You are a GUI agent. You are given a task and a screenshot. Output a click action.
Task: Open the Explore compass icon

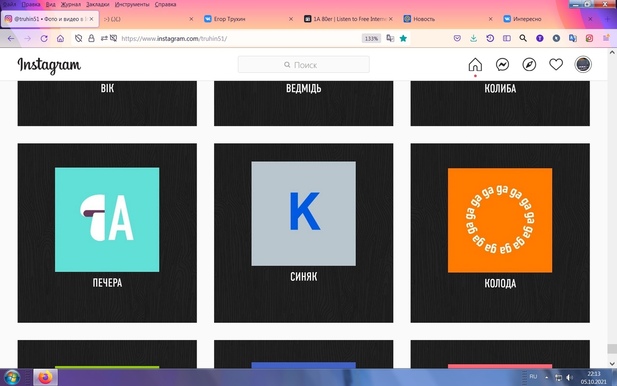529,65
